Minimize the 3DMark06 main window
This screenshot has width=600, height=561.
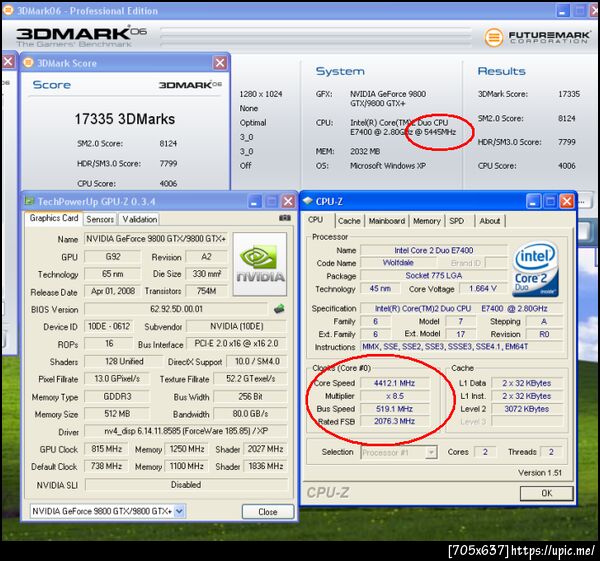(562, 11)
